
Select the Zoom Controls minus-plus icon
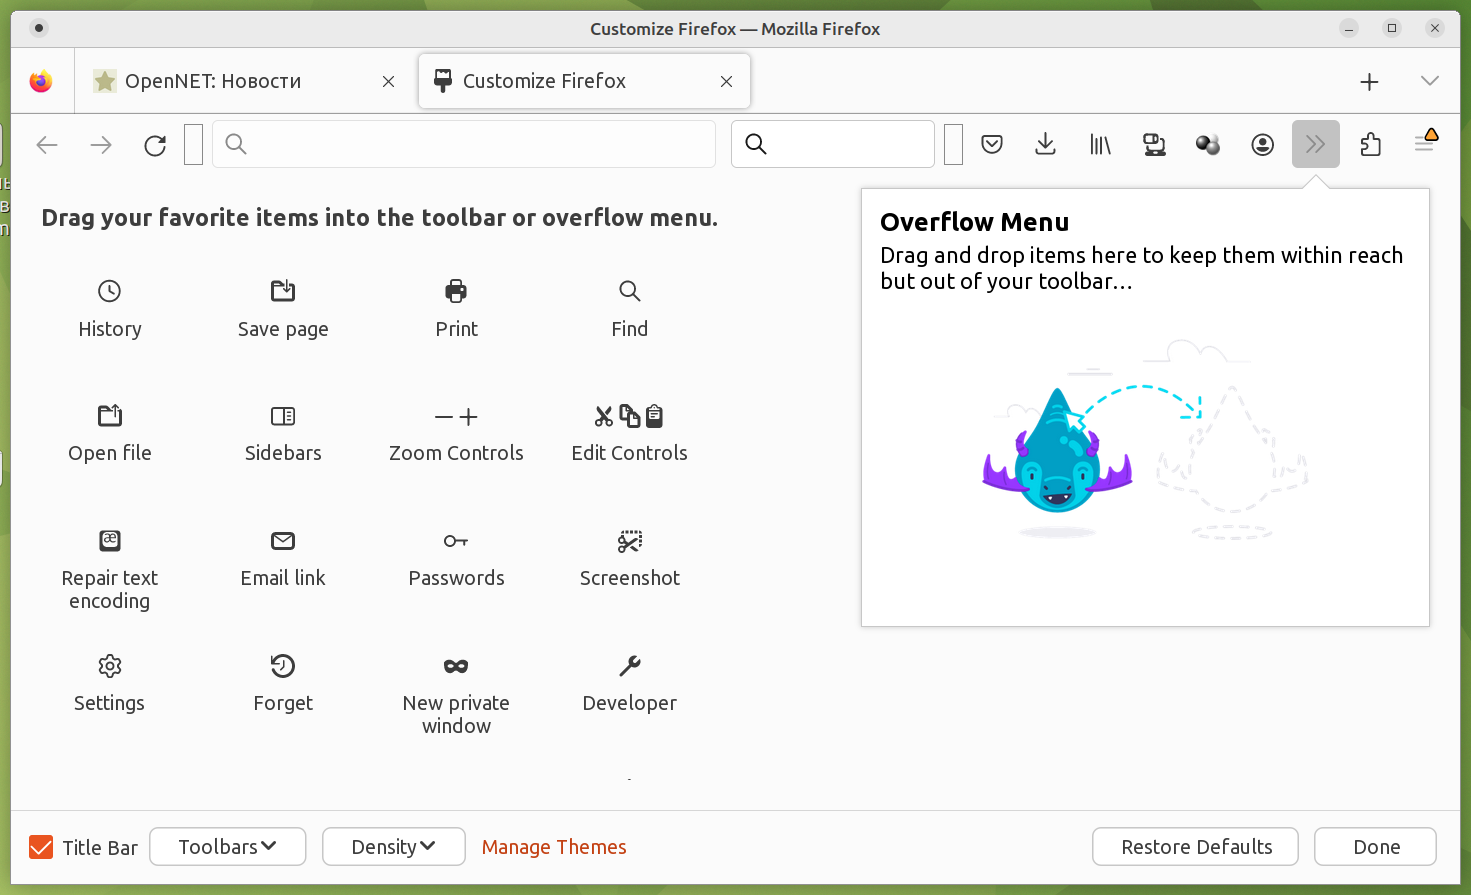[456, 417]
